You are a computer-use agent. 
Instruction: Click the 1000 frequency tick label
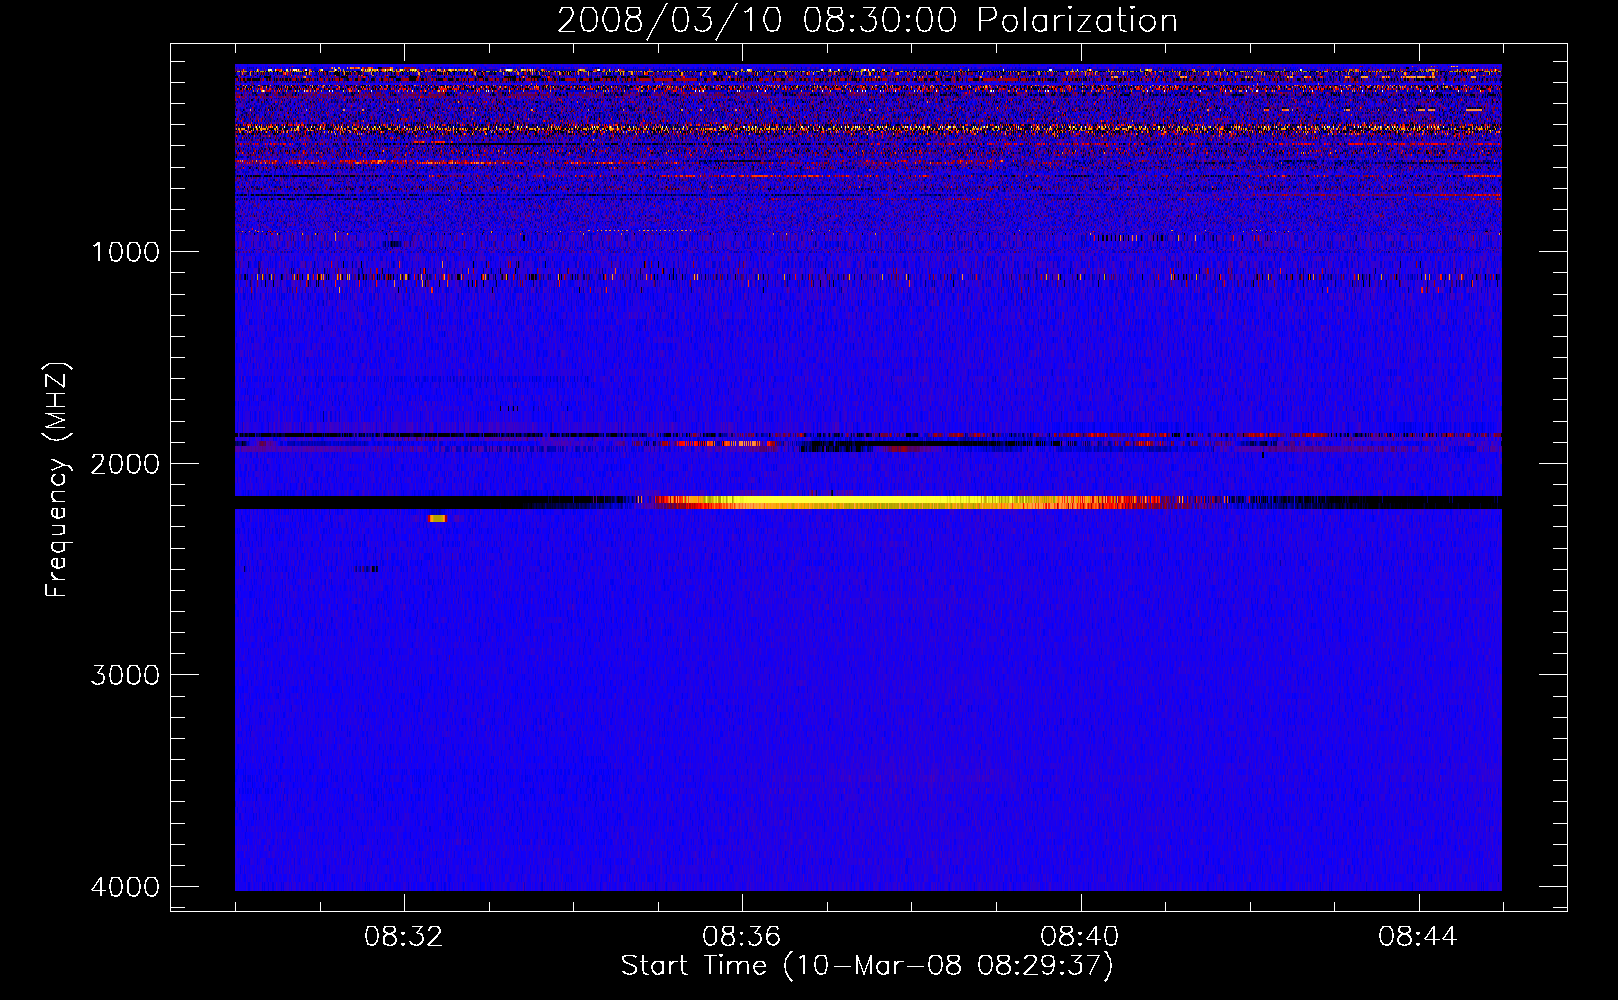click(125, 252)
